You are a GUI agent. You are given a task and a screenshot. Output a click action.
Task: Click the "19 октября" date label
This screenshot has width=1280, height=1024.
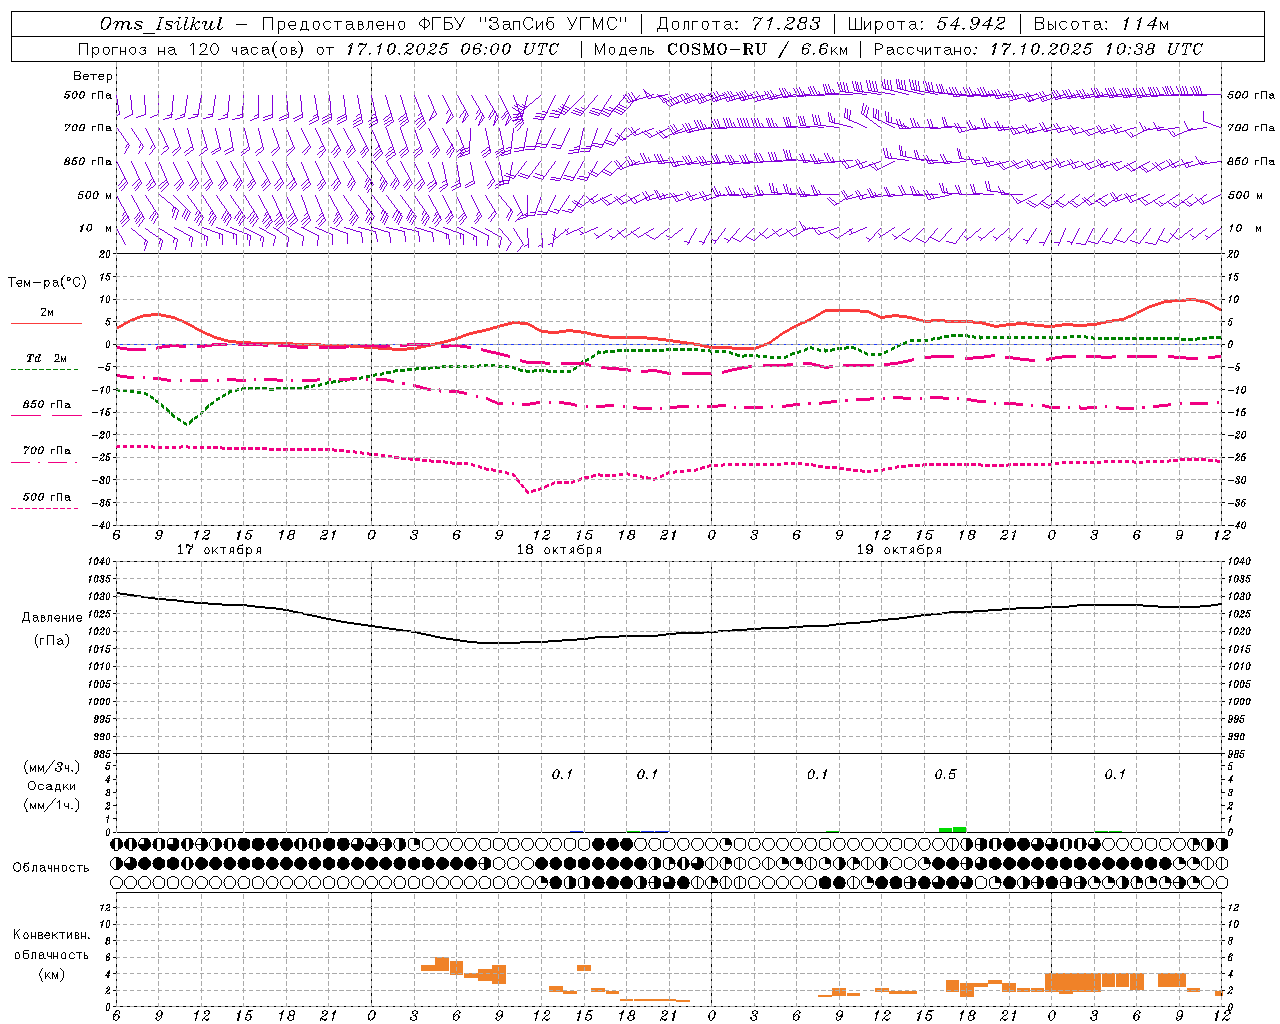[899, 550]
